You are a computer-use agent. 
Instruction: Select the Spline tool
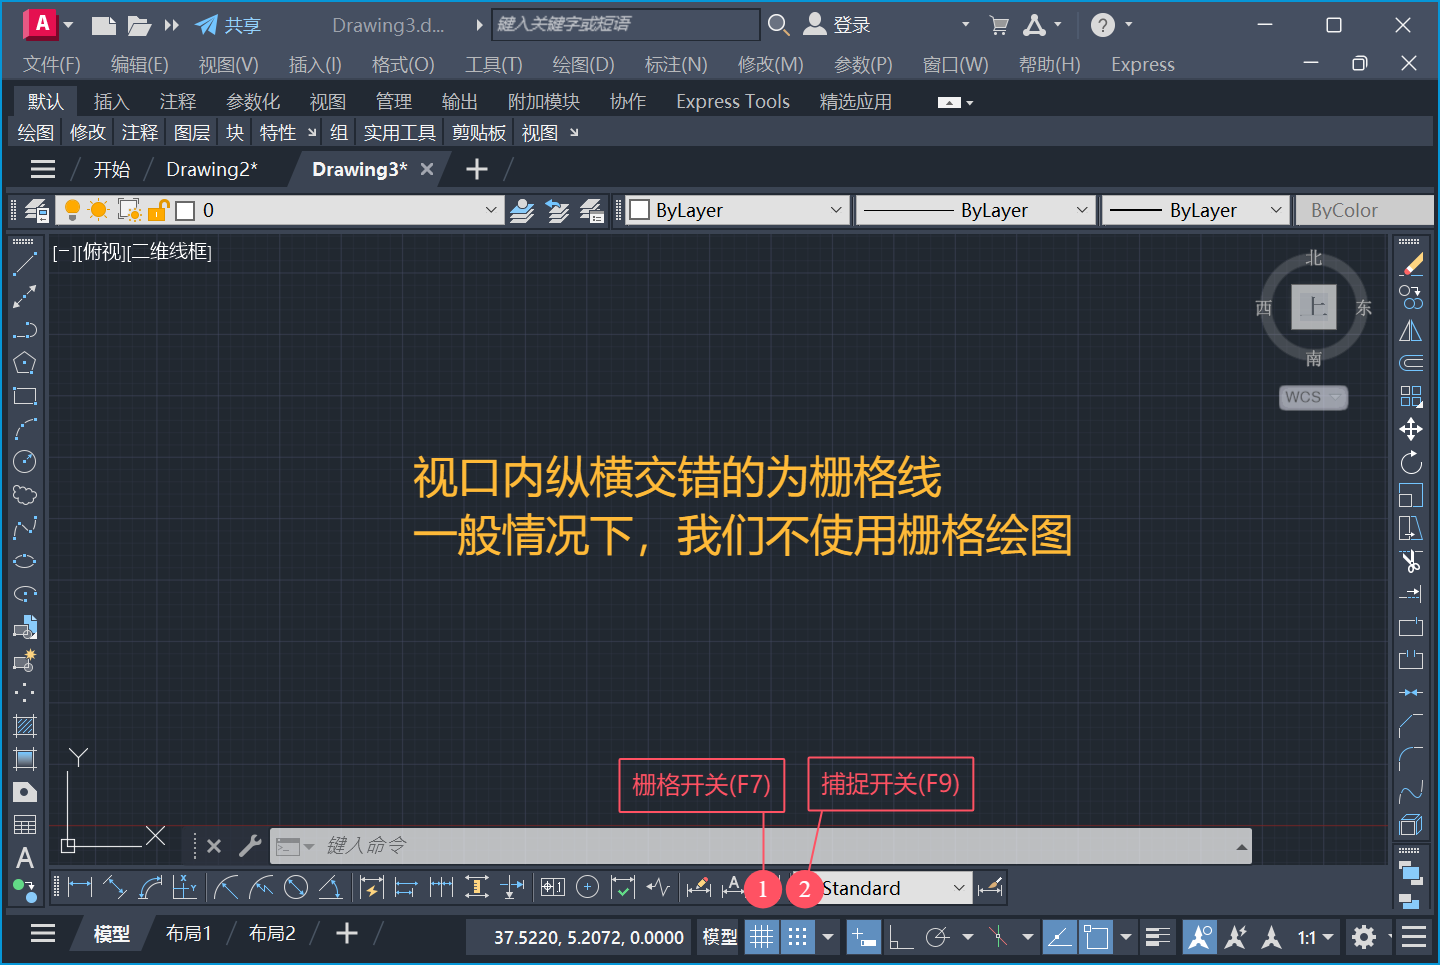point(25,528)
